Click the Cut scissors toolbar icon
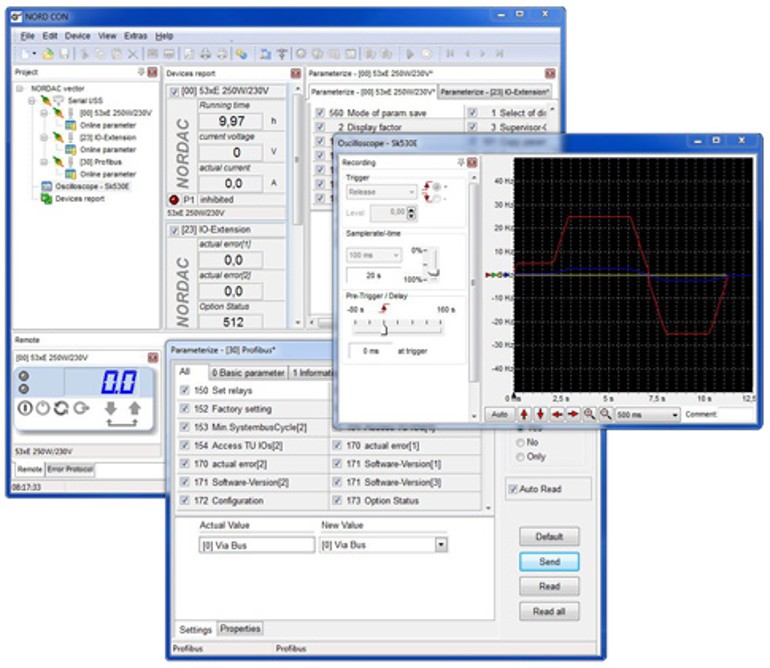This screenshot has width=770, height=668. (x=84, y=54)
